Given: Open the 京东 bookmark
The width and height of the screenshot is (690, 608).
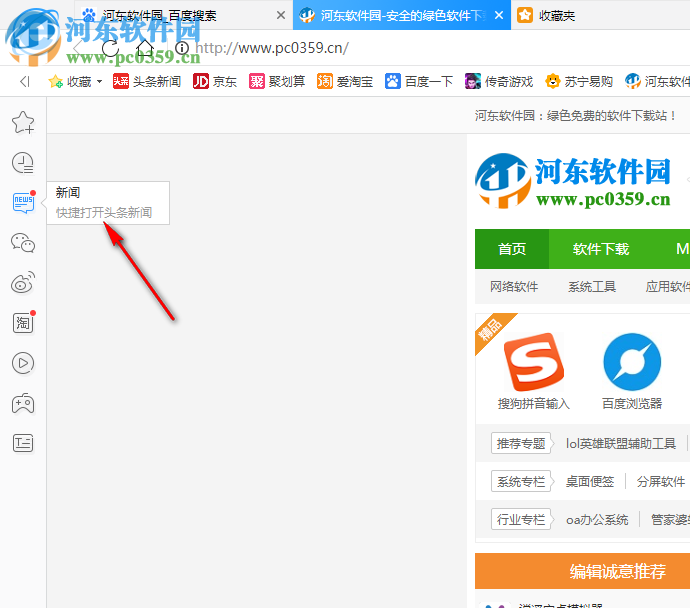Looking at the screenshot, I should pyautogui.click(x=215, y=81).
